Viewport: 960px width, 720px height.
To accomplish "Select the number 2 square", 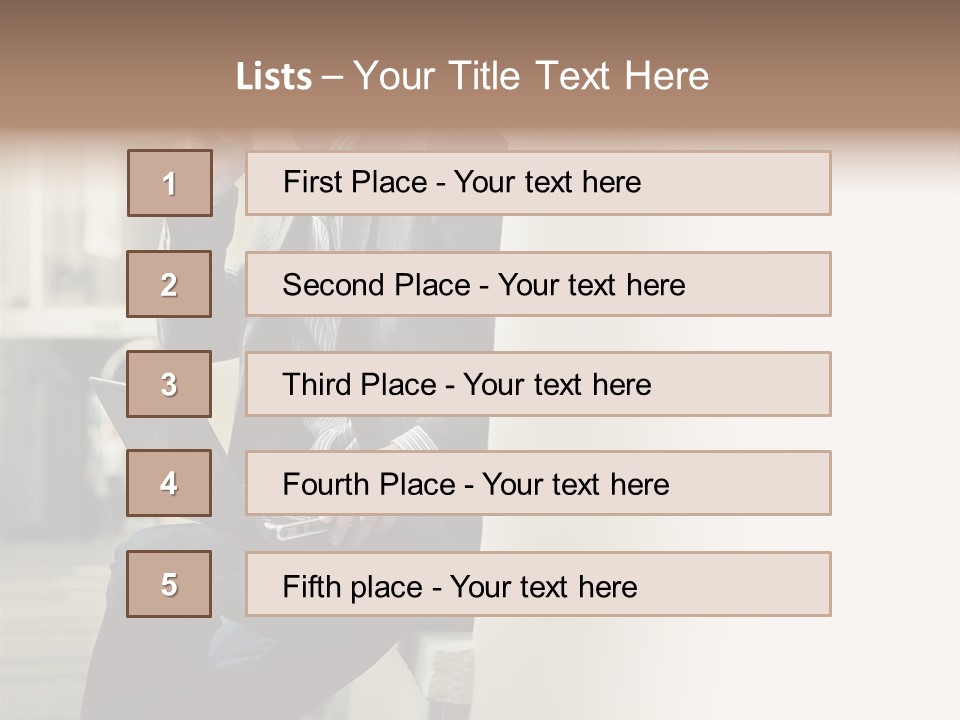I will click(169, 284).
